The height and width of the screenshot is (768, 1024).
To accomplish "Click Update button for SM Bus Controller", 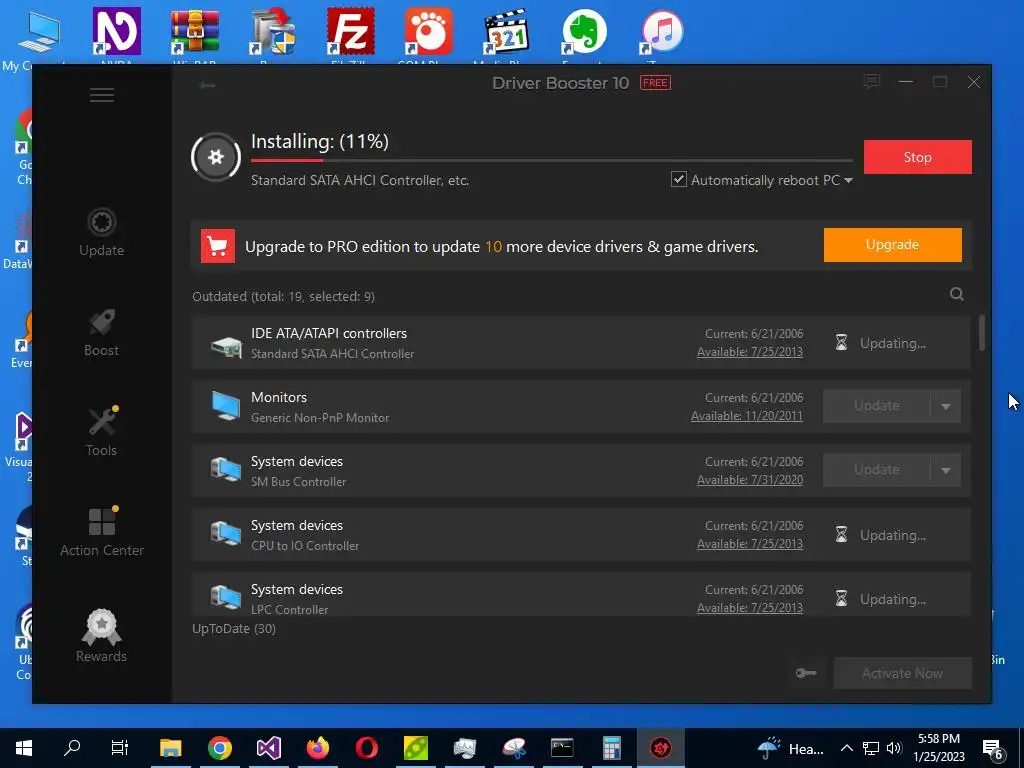I will coord(876,470).
